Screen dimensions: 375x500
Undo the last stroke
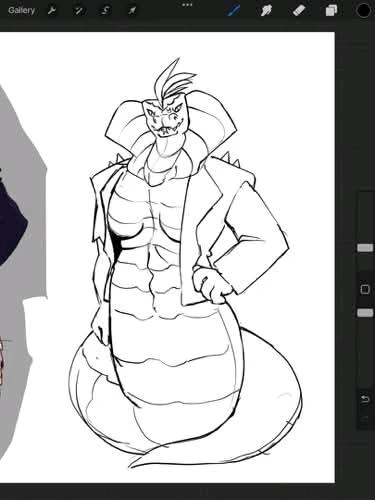point(365,399)
